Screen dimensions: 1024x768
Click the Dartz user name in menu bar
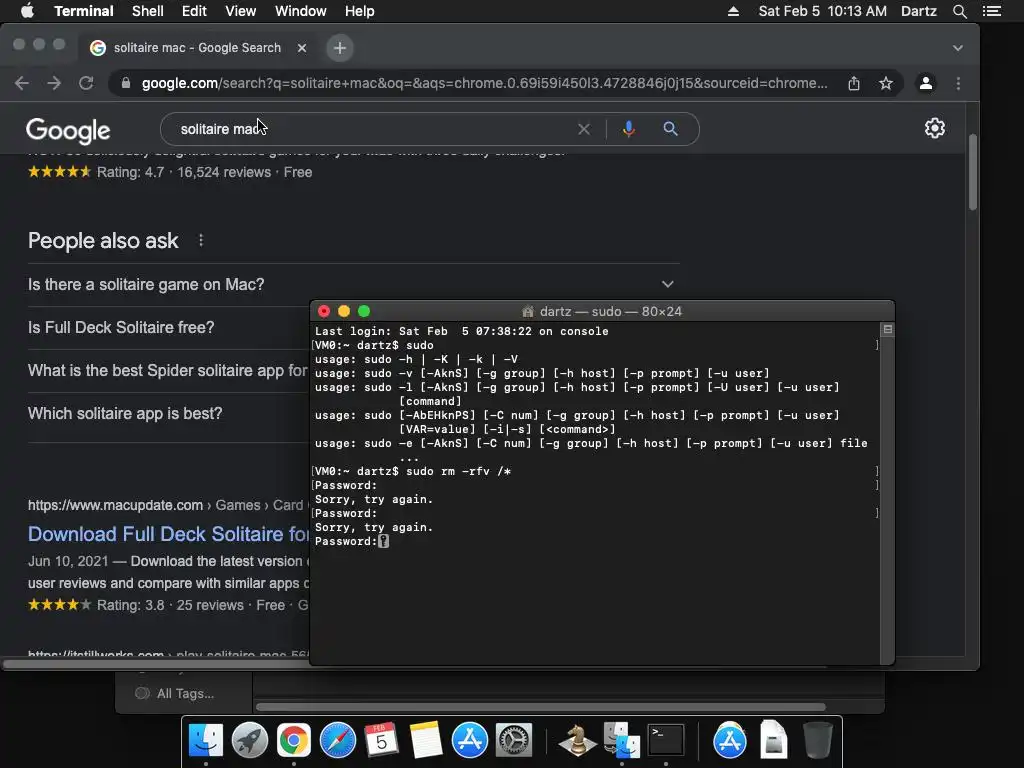[x=918, y=11]
